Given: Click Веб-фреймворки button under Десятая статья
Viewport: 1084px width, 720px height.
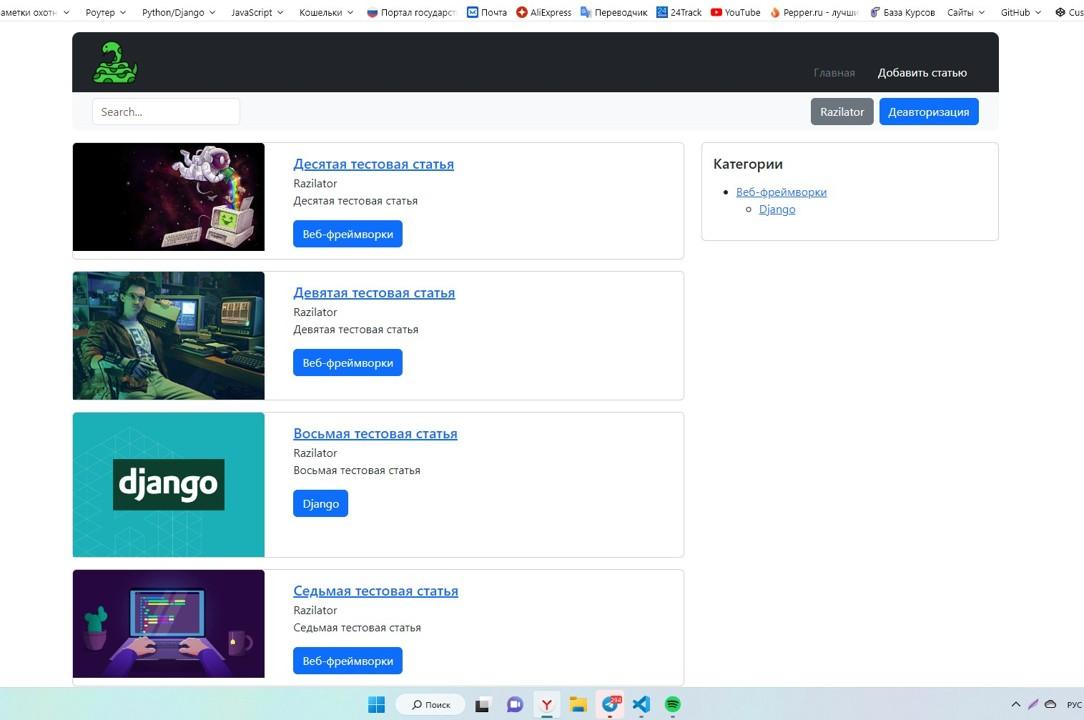Looking at the screenshot, I should click(x=348, y=234).
